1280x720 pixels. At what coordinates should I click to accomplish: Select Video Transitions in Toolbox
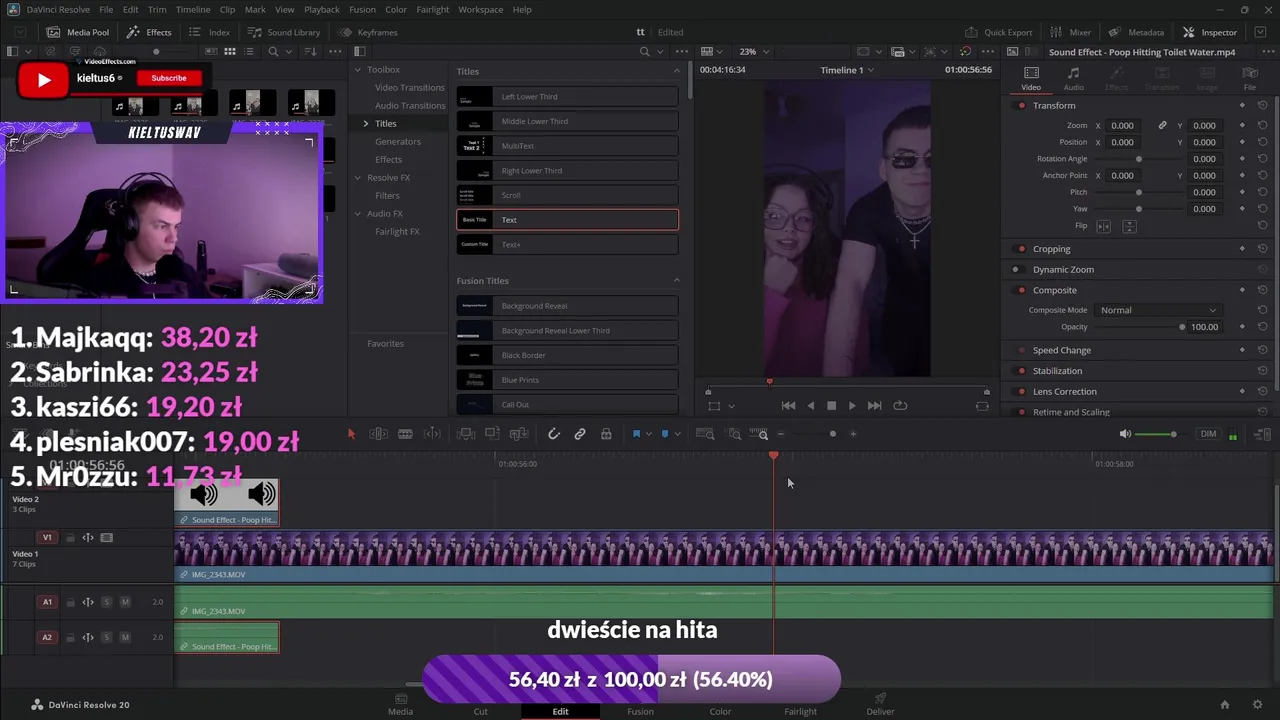click(410, 87)
